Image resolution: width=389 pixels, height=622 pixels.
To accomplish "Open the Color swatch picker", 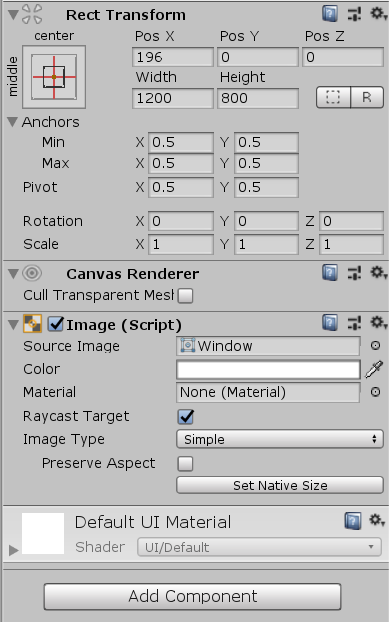I will [x=268, y=369].
